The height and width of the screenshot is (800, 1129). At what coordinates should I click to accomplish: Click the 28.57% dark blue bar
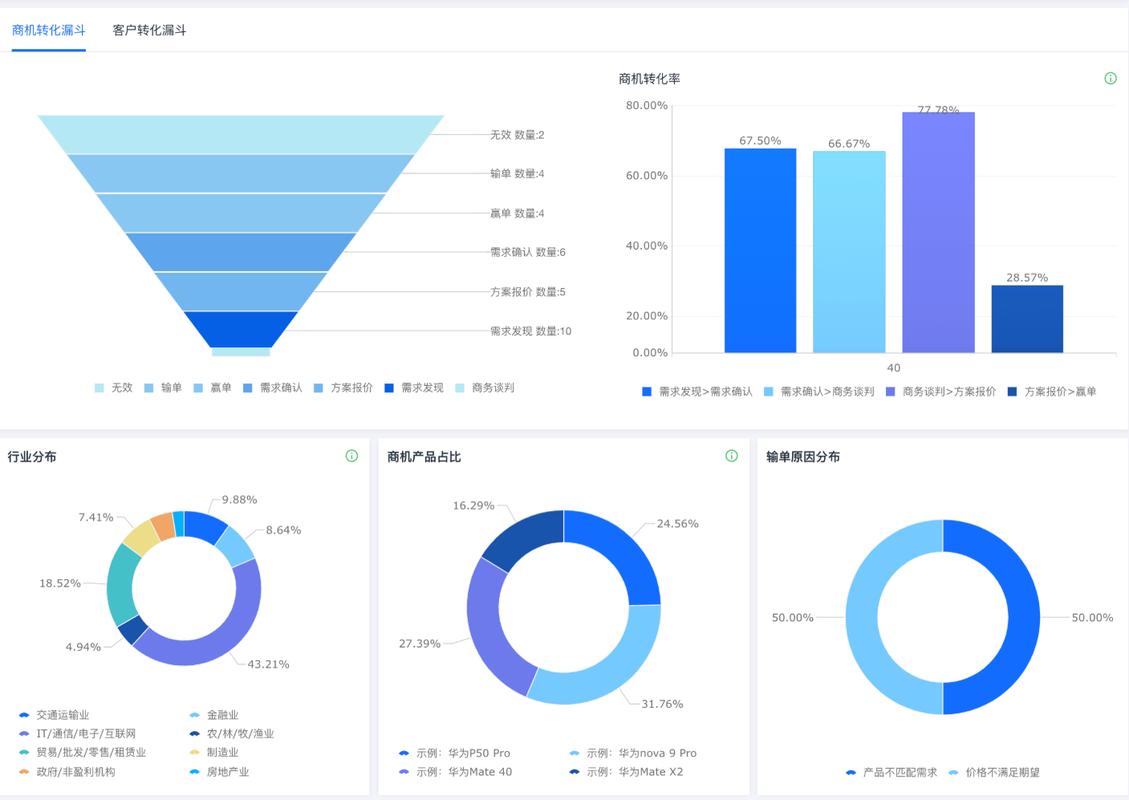pos(1027,319)
